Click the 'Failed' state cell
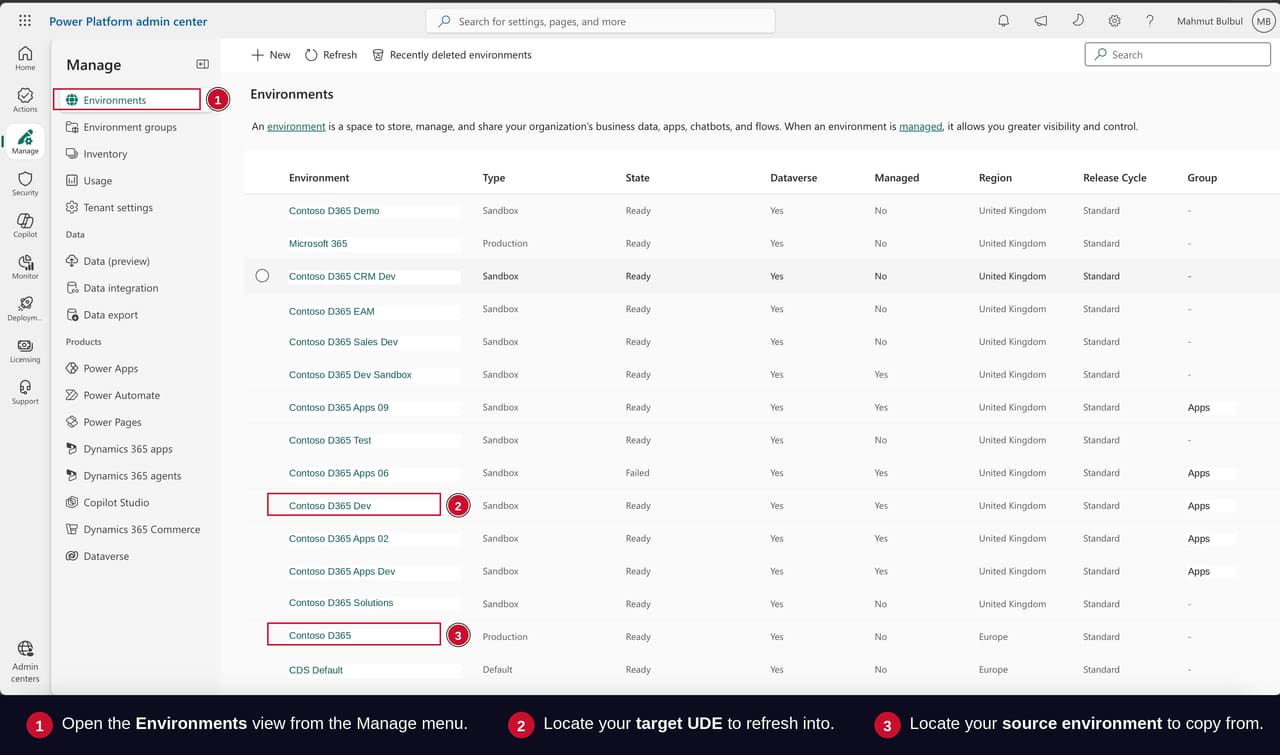The height and width of the screenshot is (755, 1280). click(638, 473)
